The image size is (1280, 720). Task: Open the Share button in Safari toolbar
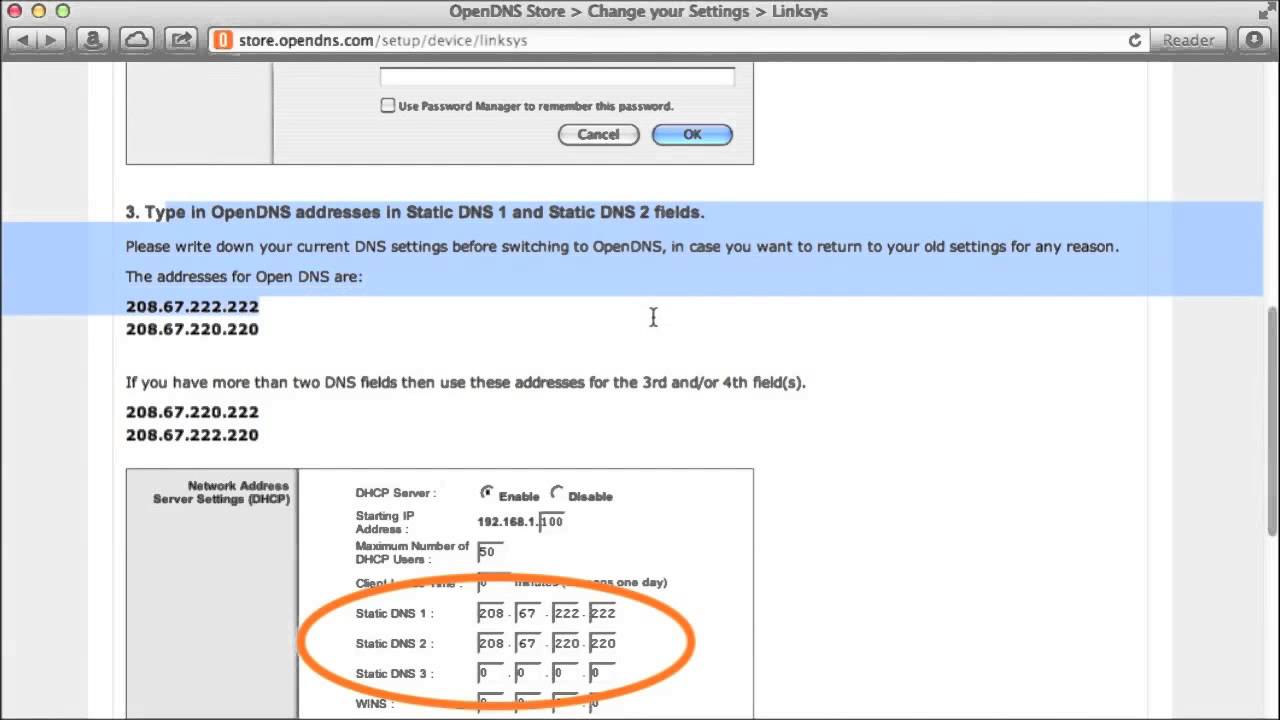coord(181,40)
